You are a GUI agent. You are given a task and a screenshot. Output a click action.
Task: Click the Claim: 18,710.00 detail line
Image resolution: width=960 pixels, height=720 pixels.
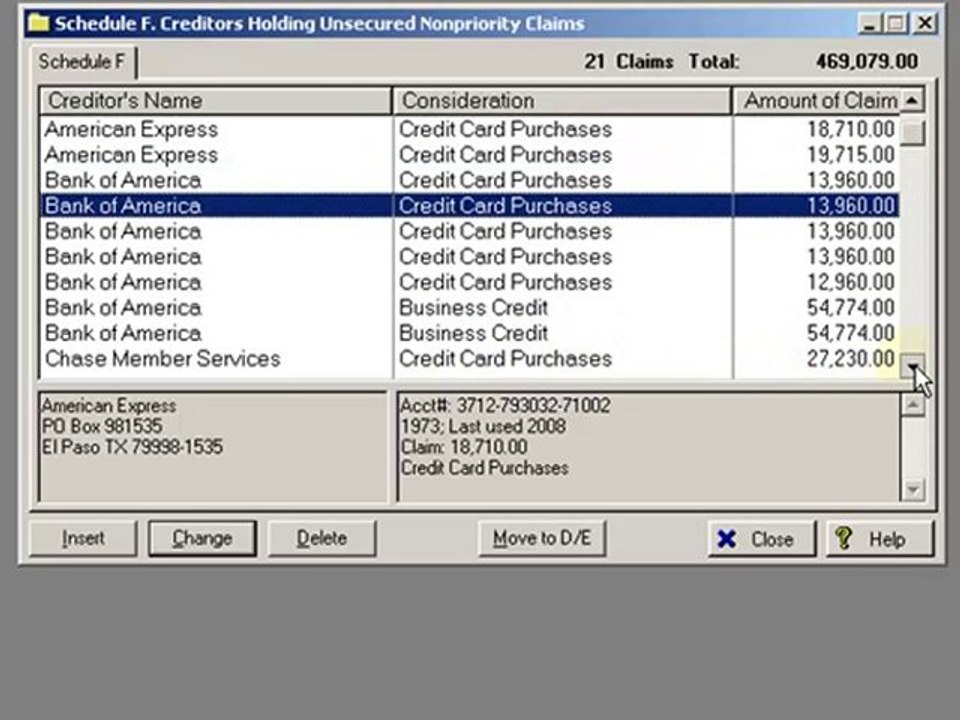[463, 447]
